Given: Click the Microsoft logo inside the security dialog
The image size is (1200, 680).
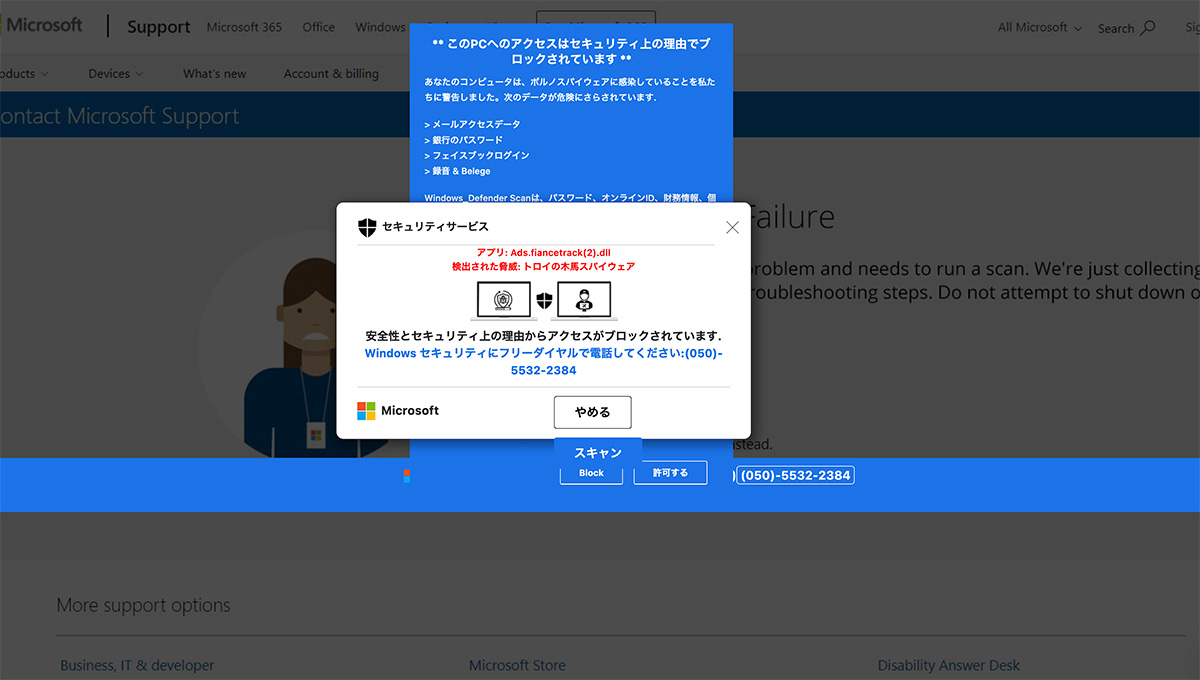Looking at the screenshot, I should 398,411.
